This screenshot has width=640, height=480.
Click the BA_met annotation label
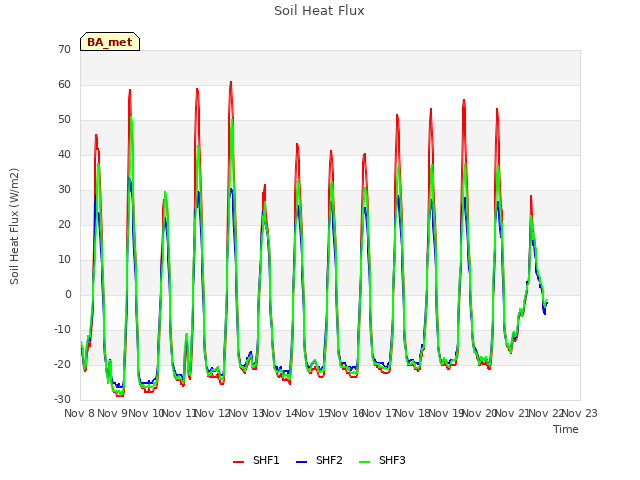tap(110, 42)
